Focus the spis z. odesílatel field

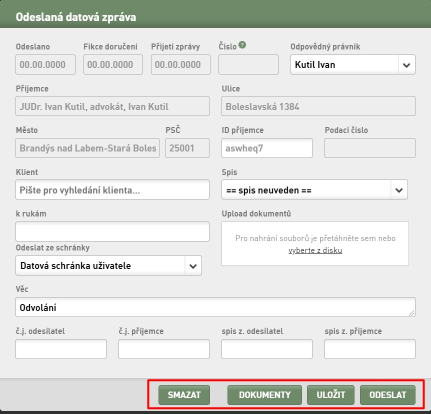pyautogui.click(x=267, y=349)
